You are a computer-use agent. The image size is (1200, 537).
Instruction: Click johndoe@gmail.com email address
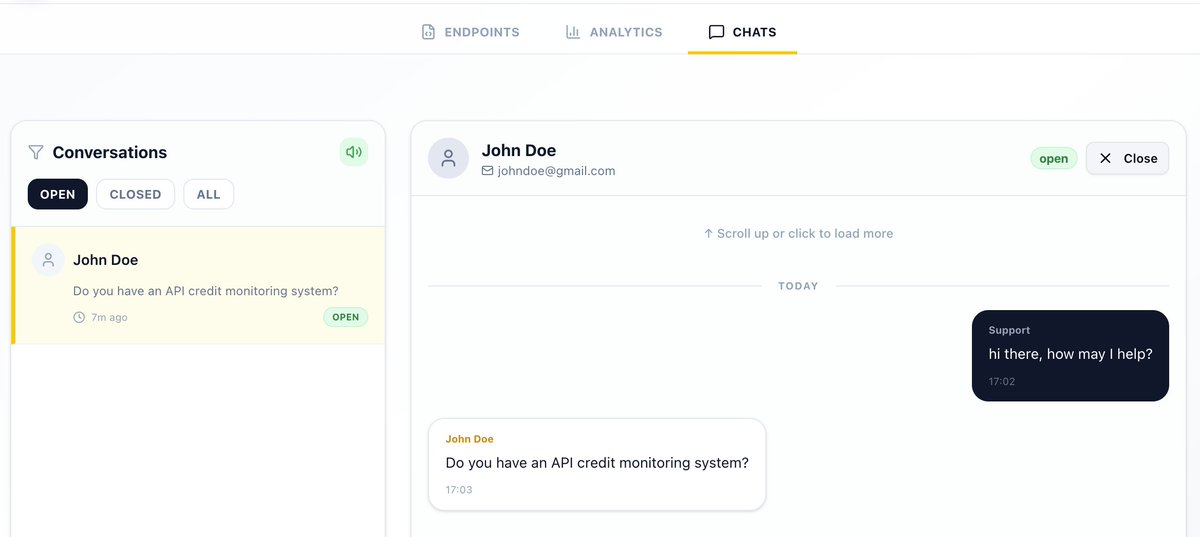(556, 171)
